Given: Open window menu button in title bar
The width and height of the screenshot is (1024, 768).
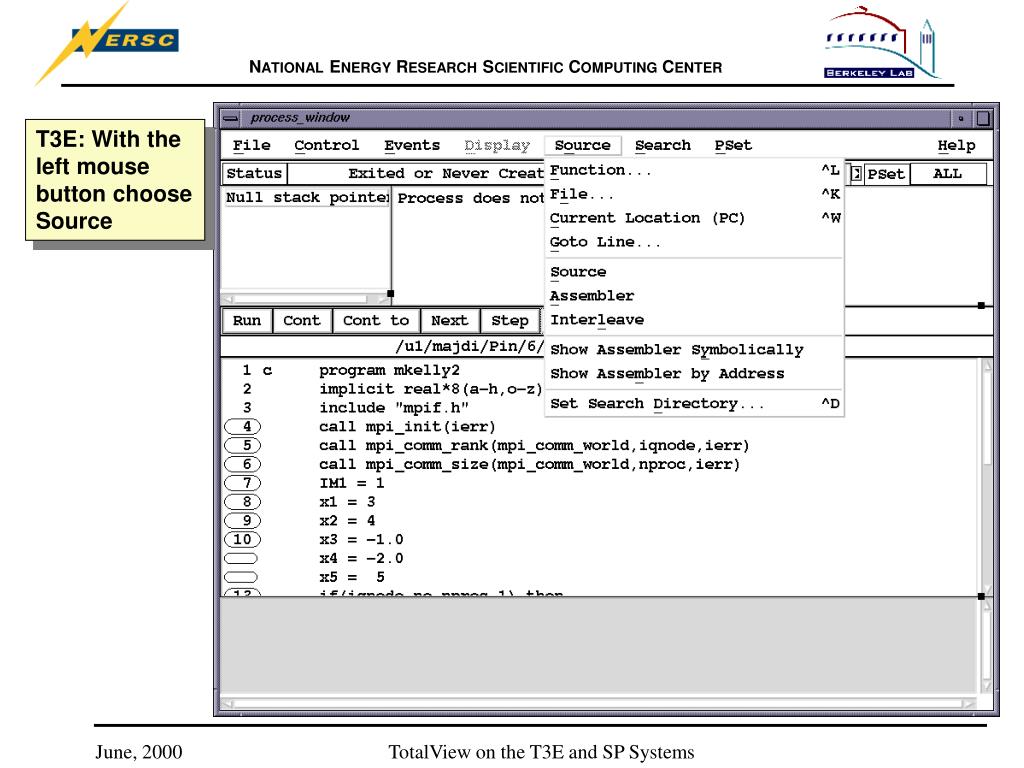Looking at the screenshot, I should pyautogui.click(x=231, y=118).
